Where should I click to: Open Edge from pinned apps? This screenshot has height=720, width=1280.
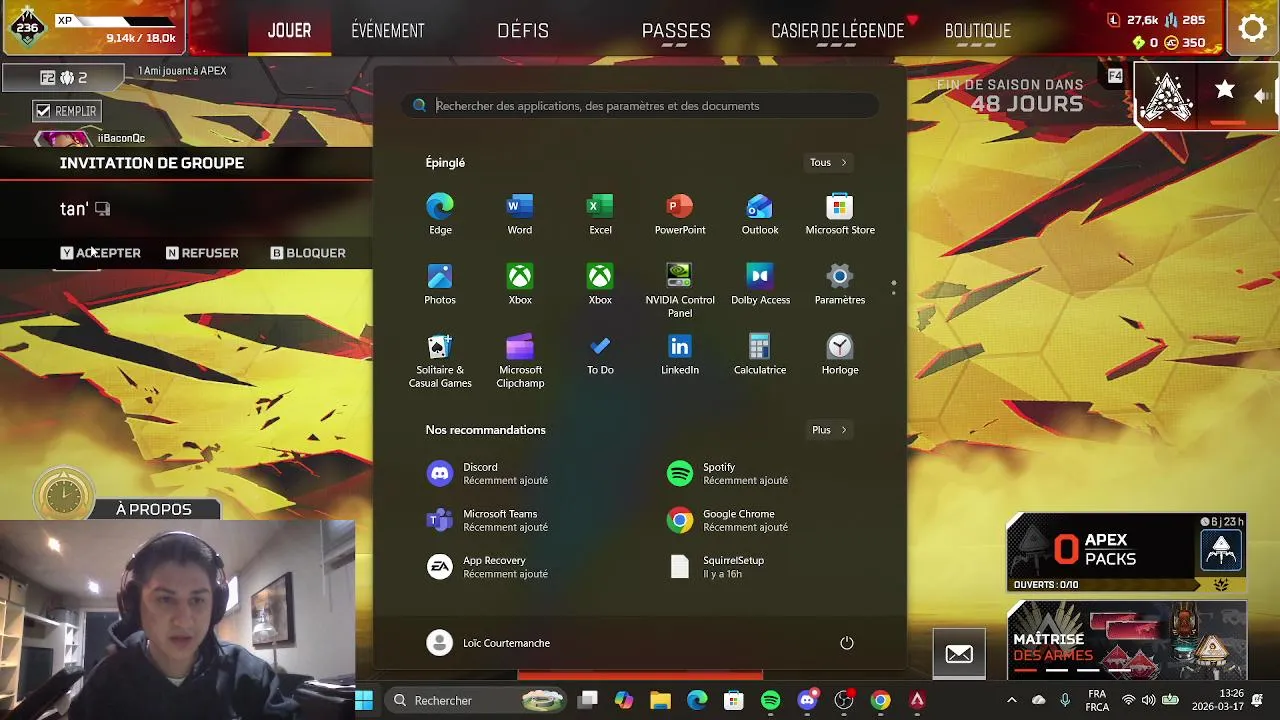click(x=440, y=214)
